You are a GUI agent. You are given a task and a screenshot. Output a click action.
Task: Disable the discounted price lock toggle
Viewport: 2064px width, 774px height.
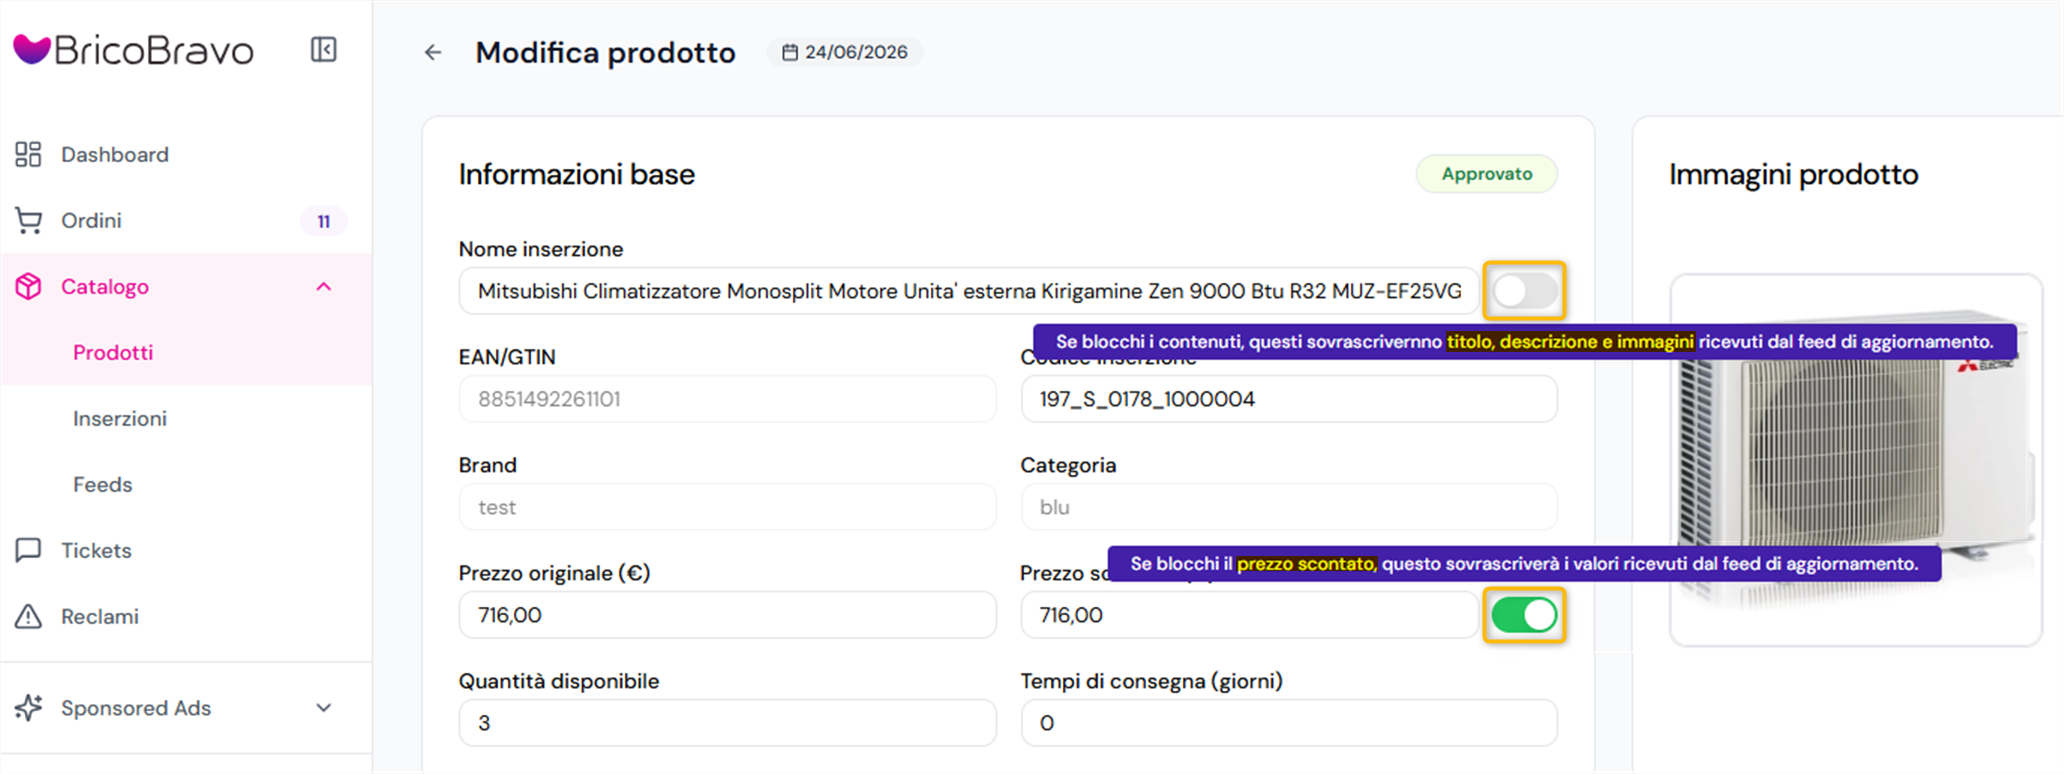1524,614
